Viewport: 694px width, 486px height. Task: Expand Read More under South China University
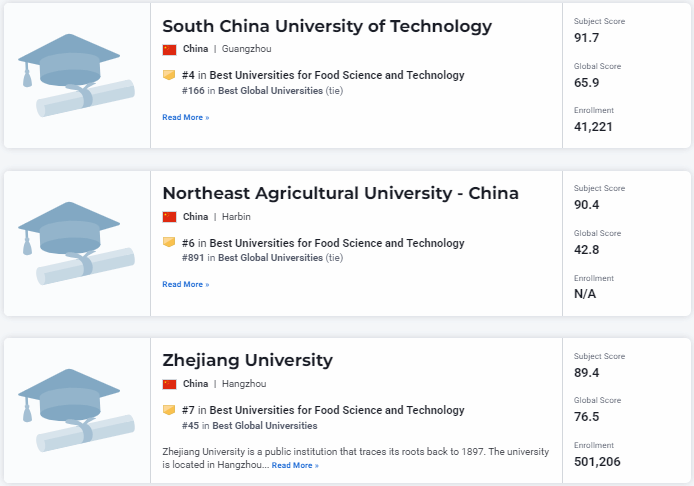pos(186,117)
